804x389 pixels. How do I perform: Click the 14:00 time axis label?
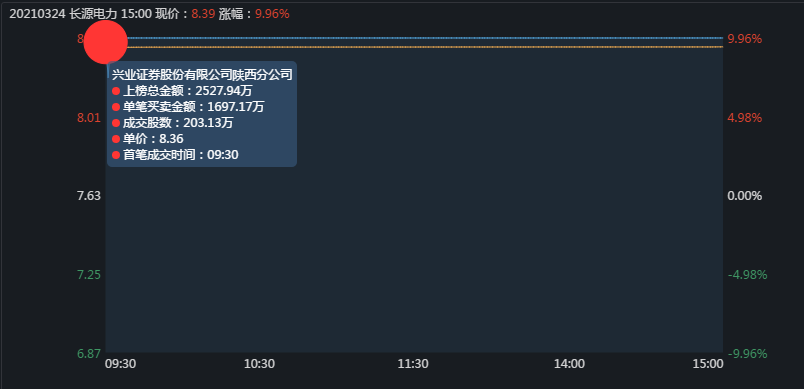click(x=569, y=364)
